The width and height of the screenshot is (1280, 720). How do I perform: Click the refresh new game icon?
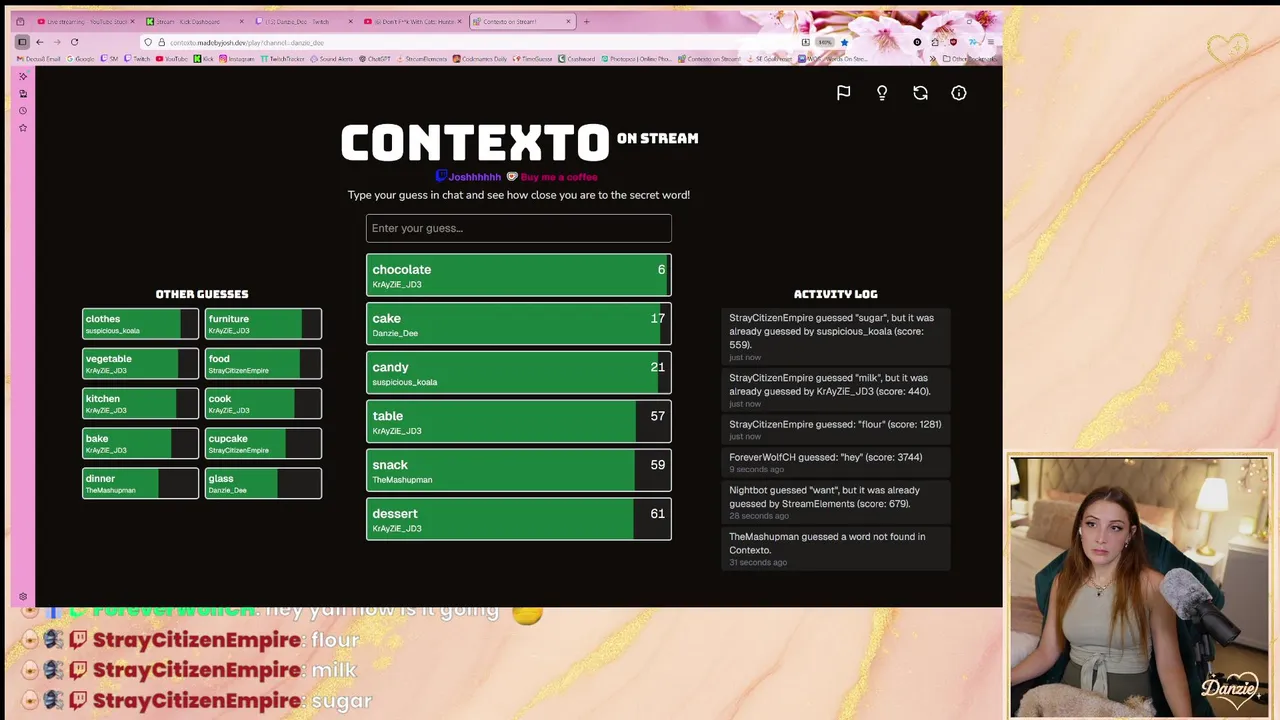pos(920,93)
